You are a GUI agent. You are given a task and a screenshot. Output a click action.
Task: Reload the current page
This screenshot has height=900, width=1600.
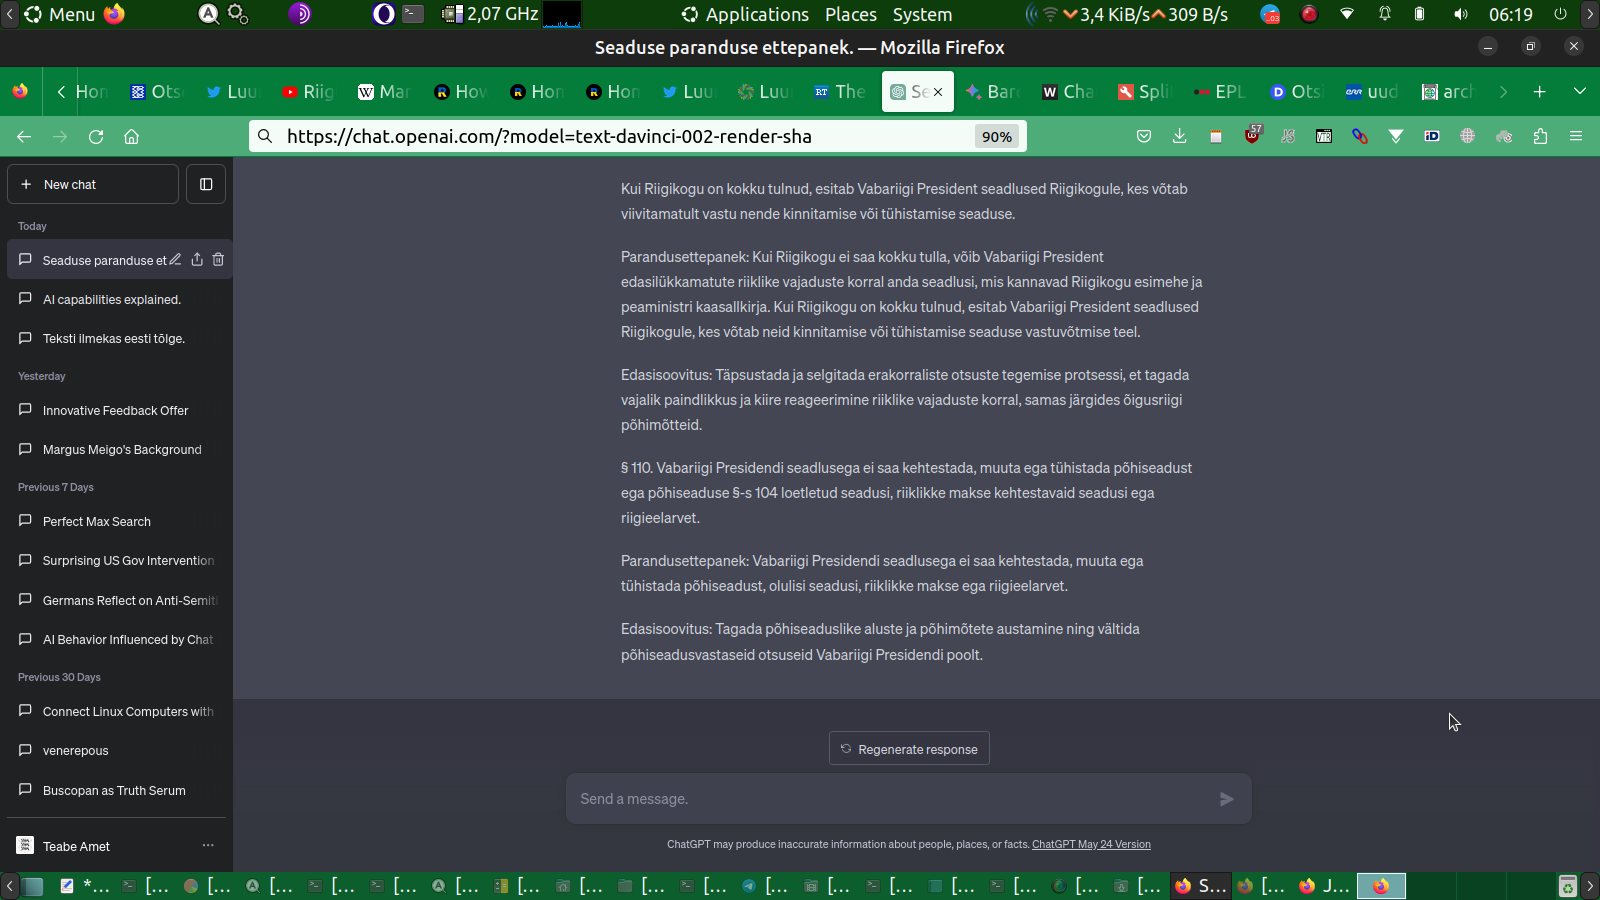click(96, 136)
